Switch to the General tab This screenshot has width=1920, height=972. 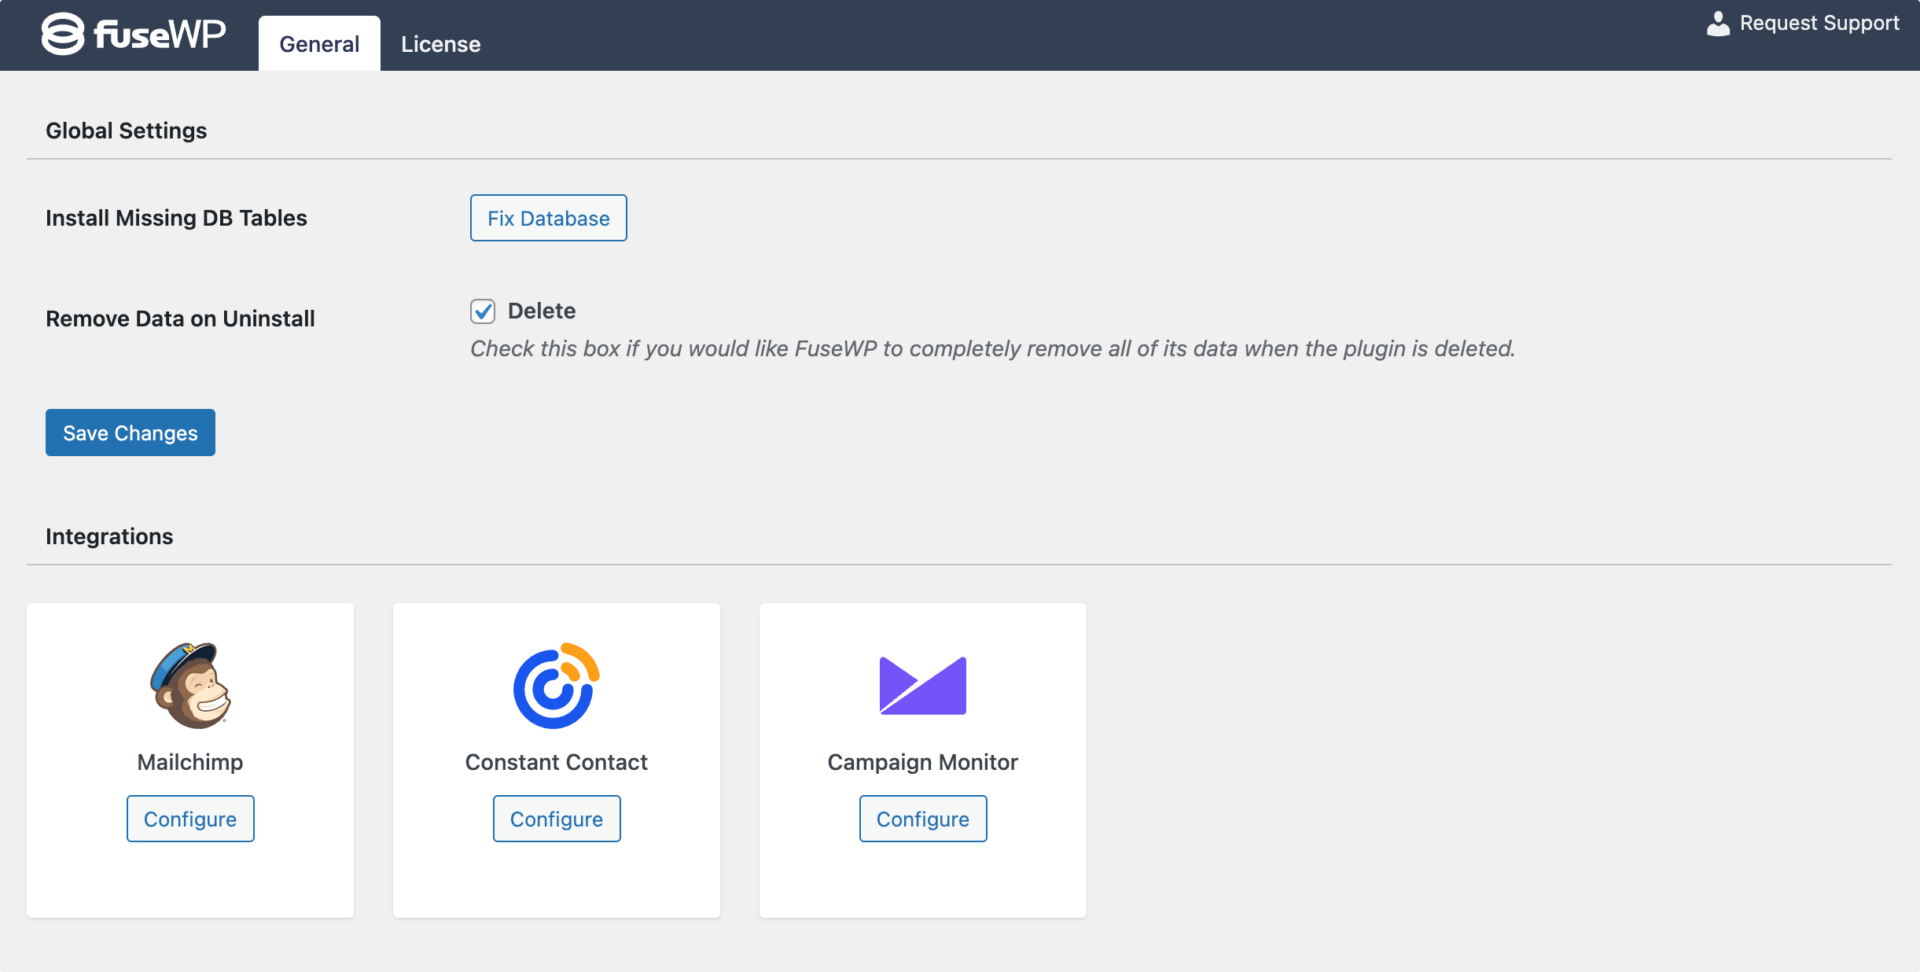(319, 44)
